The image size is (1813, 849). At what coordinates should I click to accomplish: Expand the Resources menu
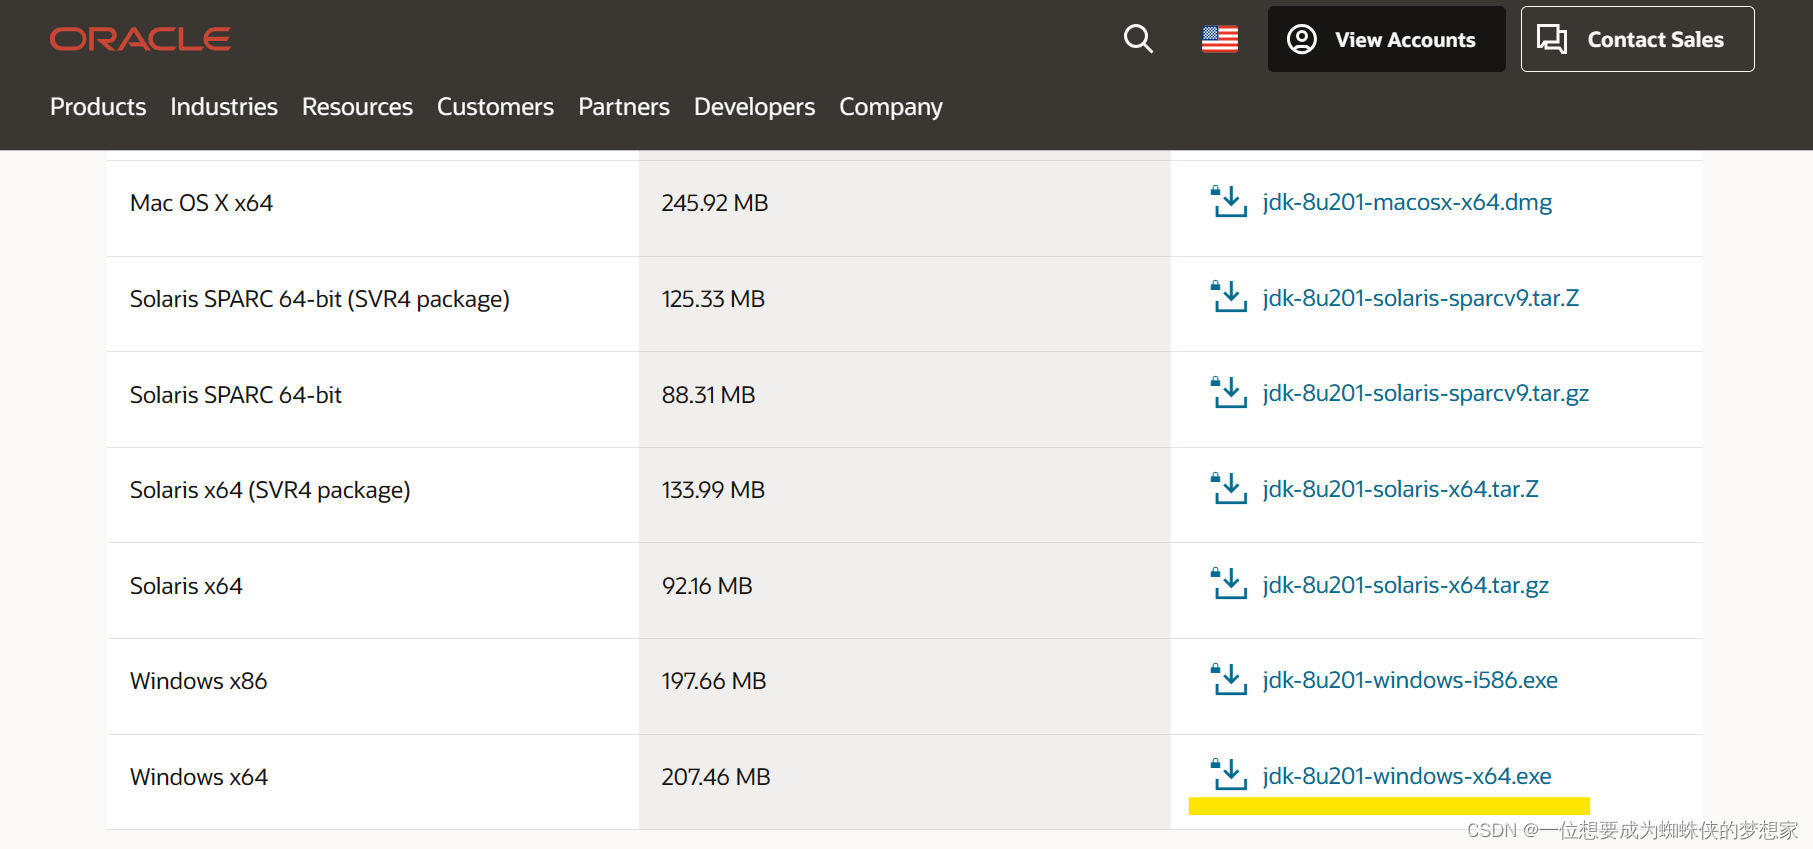[x=357, y=107]
